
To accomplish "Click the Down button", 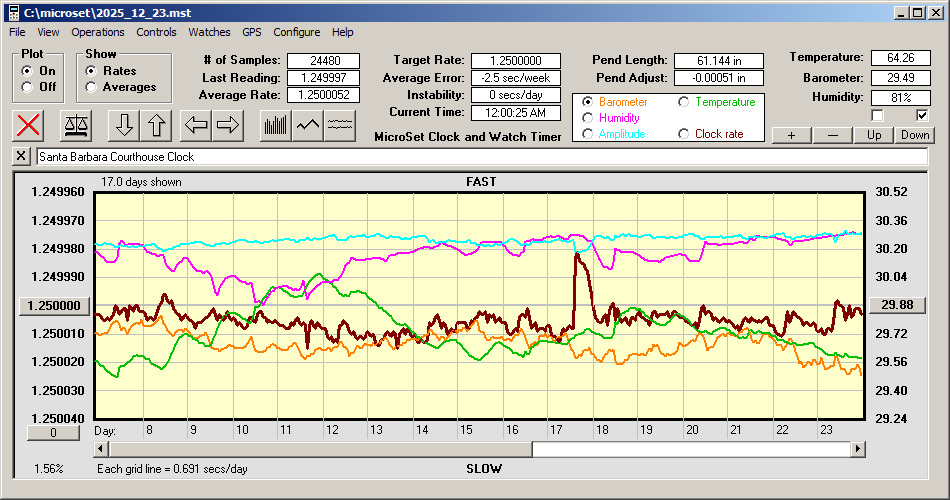I will click(x=914, y=135).
